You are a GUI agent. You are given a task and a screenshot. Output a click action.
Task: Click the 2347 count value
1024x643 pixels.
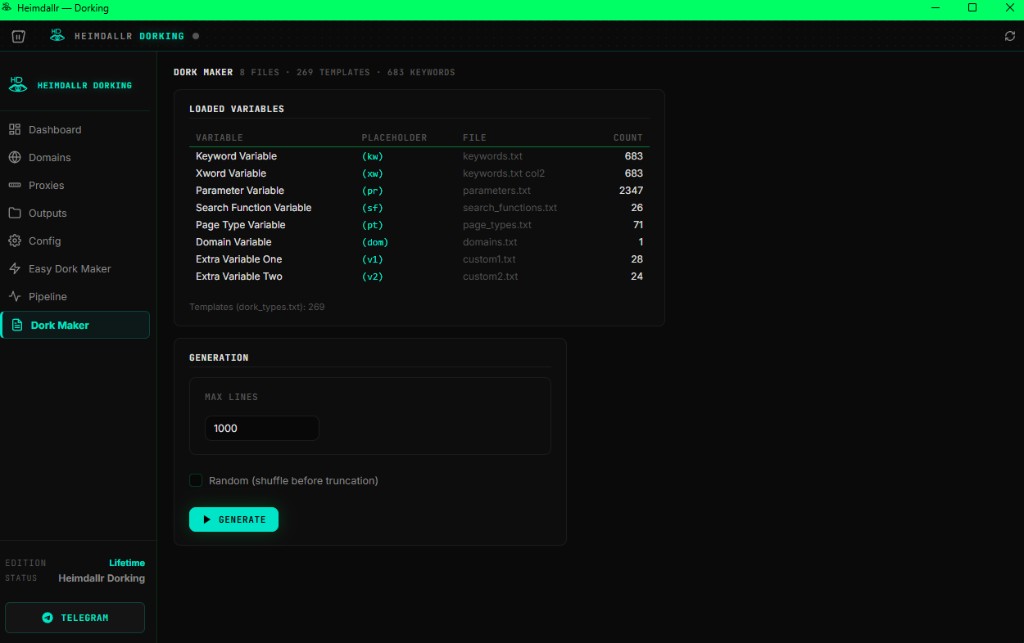[x=631, y=191]
